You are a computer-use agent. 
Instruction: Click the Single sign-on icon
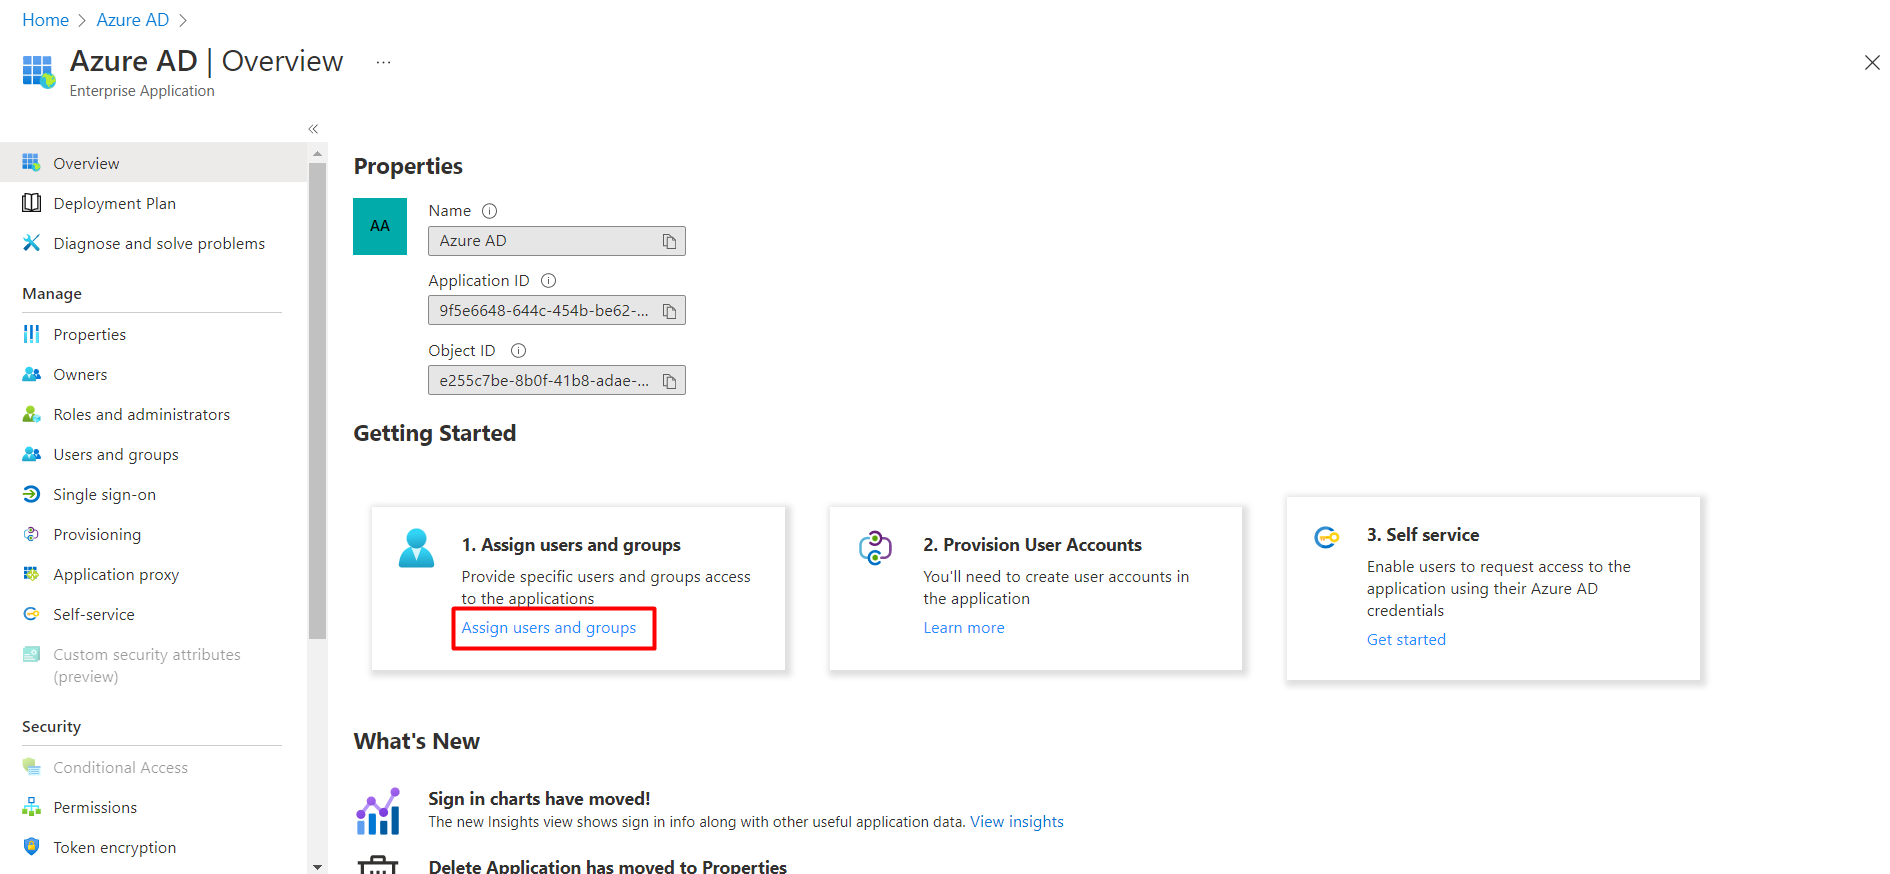point(31,494)
